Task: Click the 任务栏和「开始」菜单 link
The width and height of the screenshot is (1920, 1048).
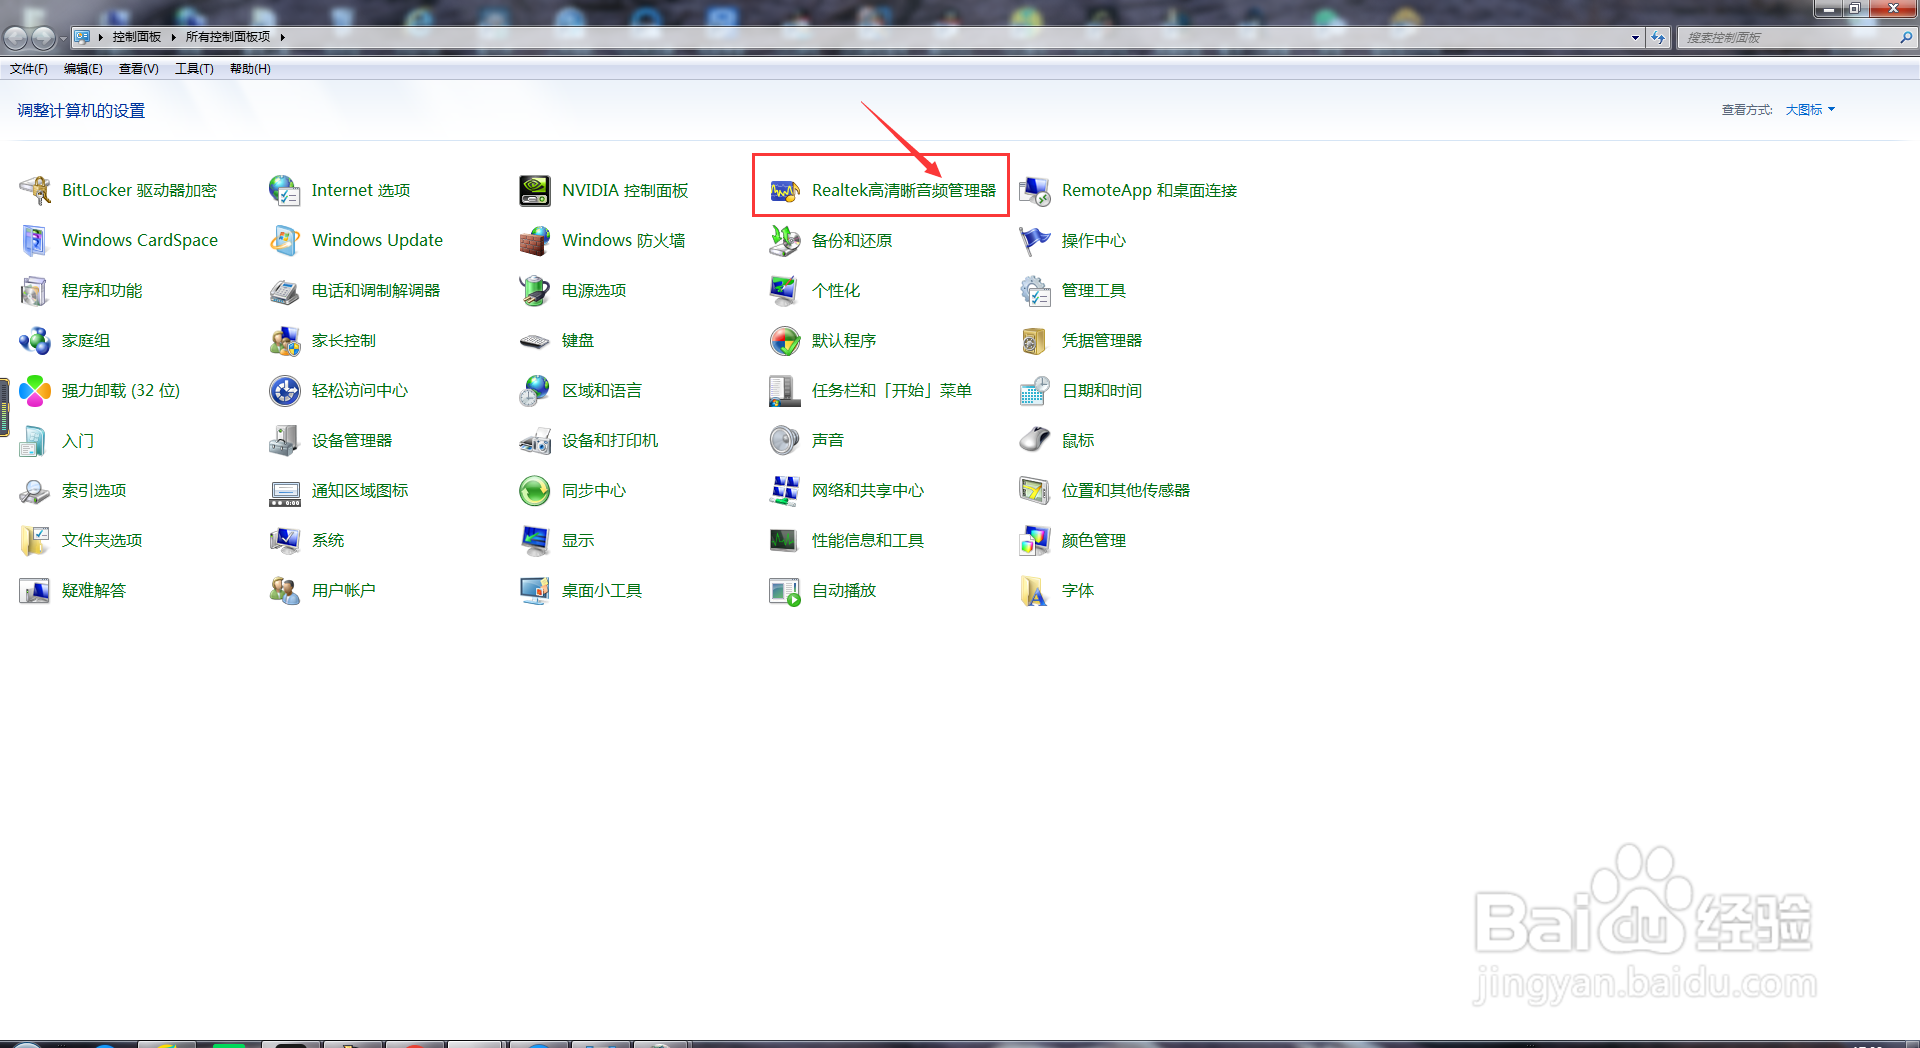Action: pos(892,390)
